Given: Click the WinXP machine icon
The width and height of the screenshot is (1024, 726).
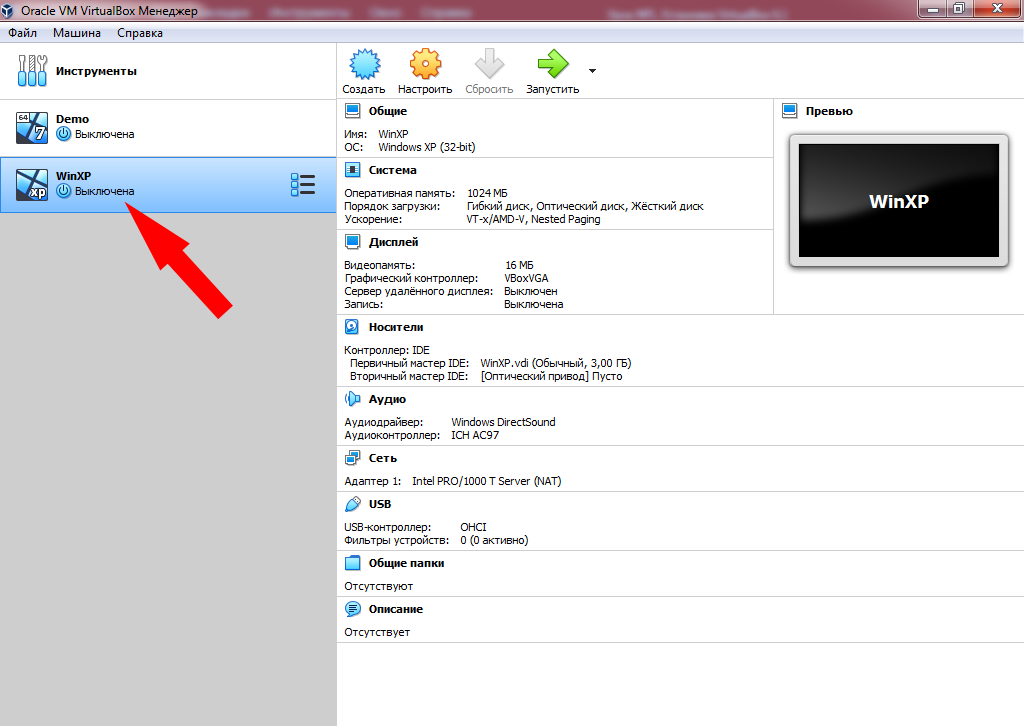Looking at the screenshot, I should [x=32, y=184].
